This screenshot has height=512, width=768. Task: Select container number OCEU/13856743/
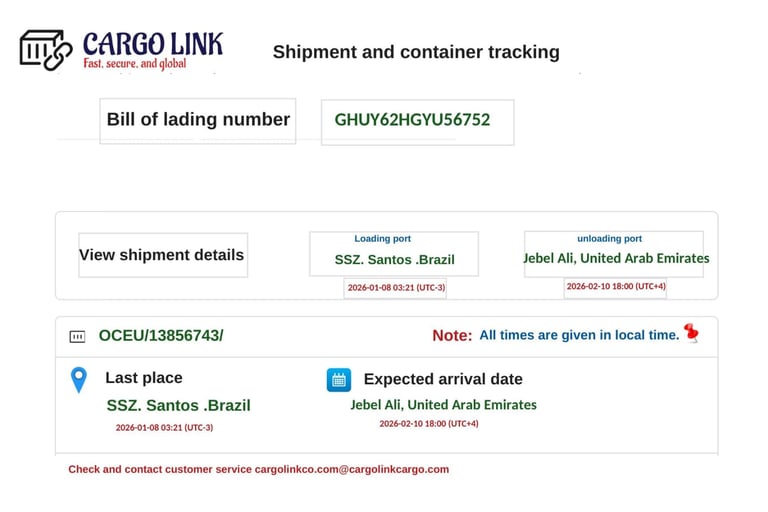point(161,336)
